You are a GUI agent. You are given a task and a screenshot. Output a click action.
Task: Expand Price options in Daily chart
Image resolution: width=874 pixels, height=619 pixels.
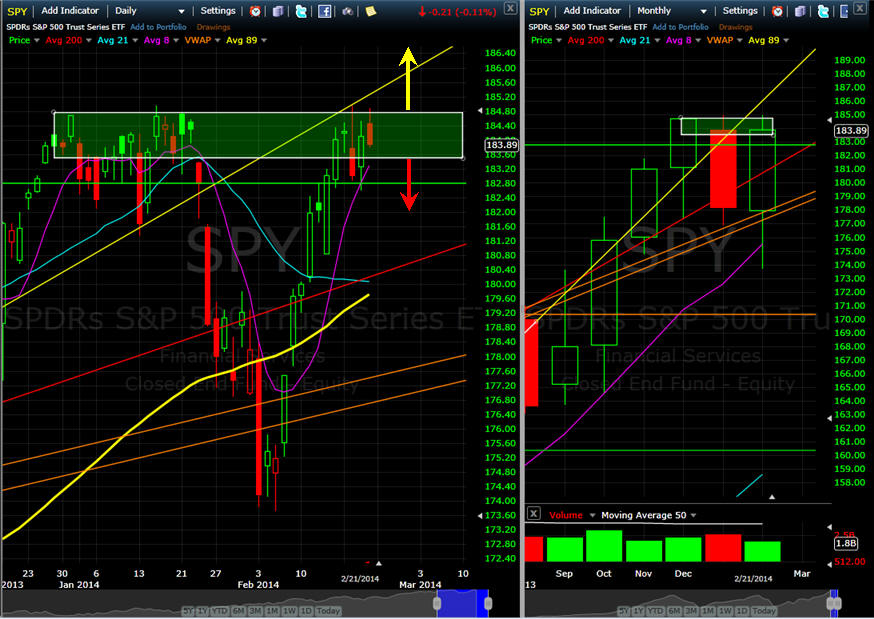point(37,40)
